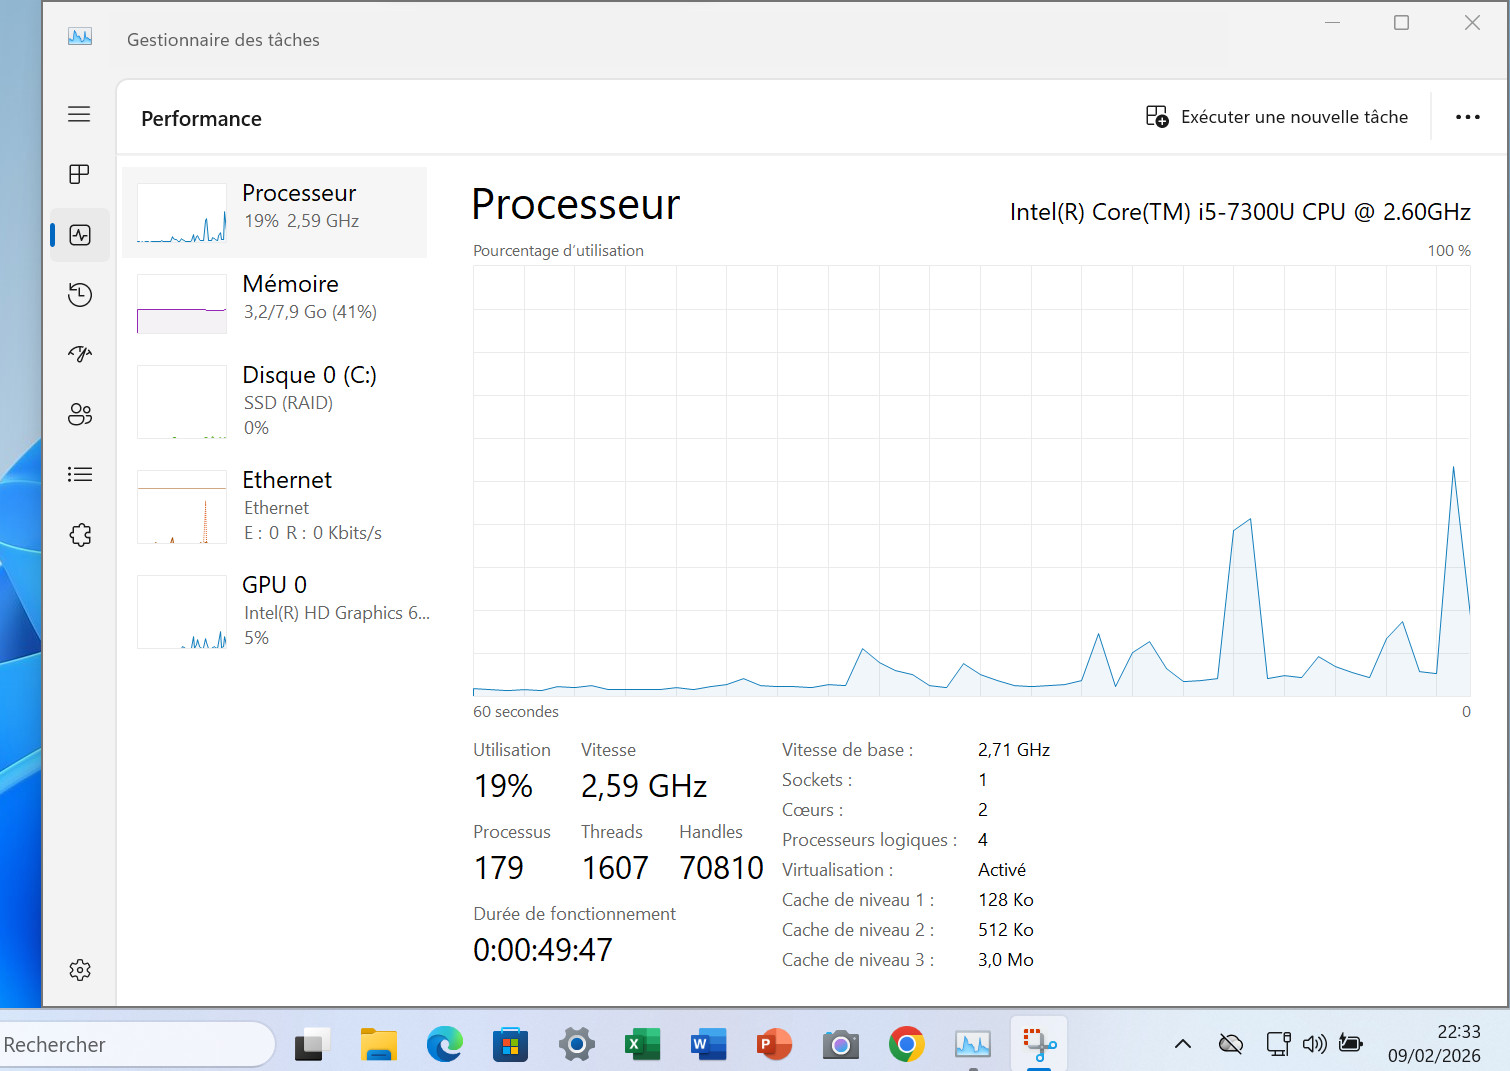Select Ethernet in the performance list
This screenshot has width=1510, height=1071.
point(274,506)
